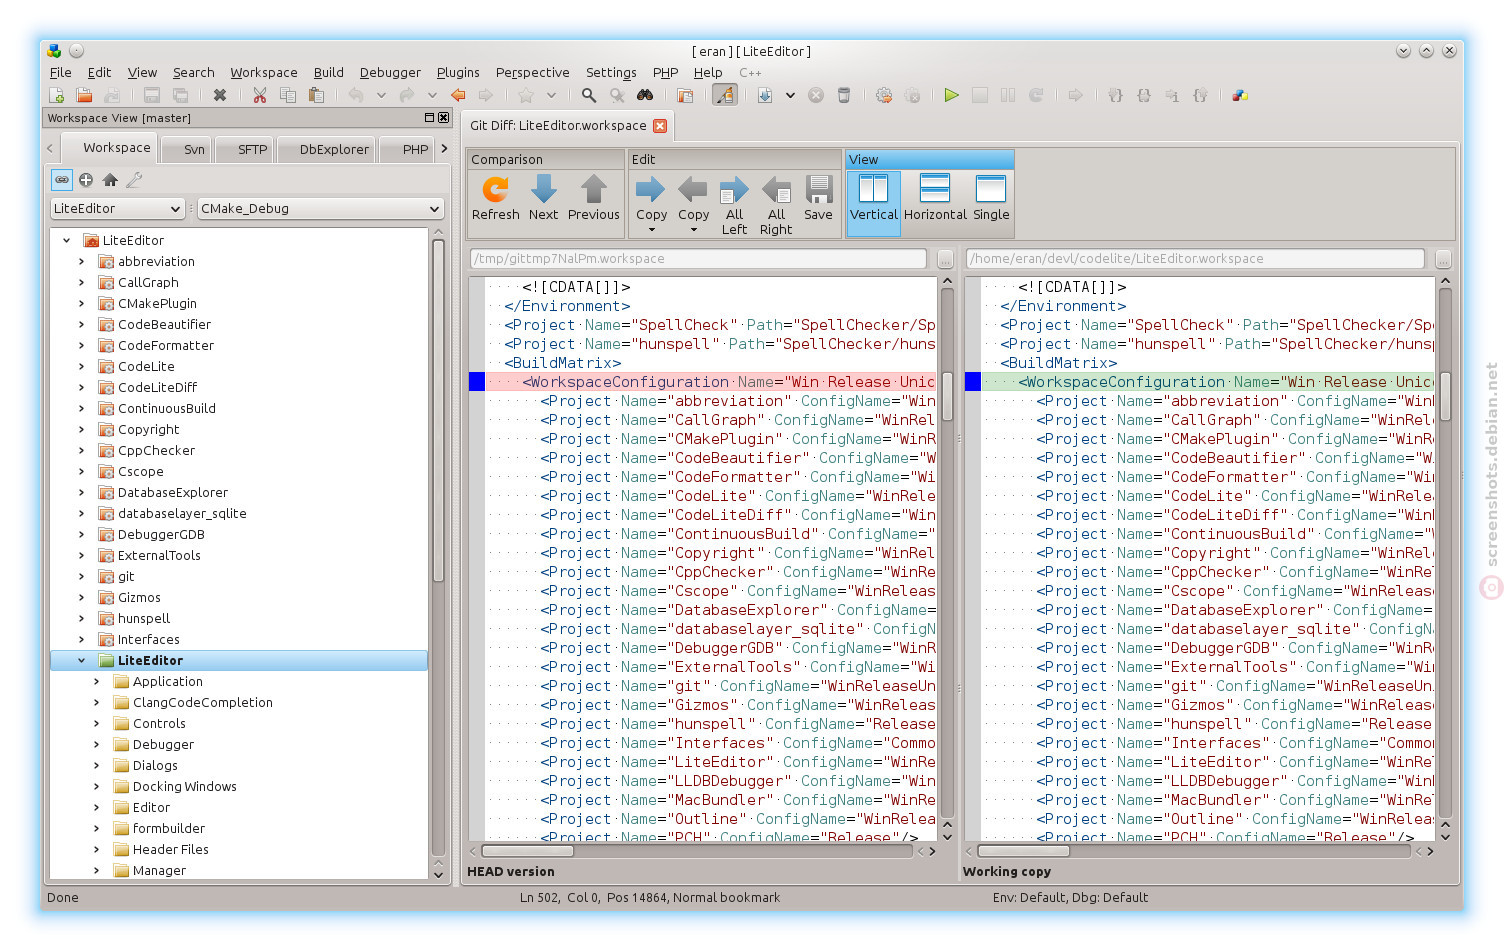
Task: Open the copy right-arrow dropdown
Action: click(x=652, y=230)
